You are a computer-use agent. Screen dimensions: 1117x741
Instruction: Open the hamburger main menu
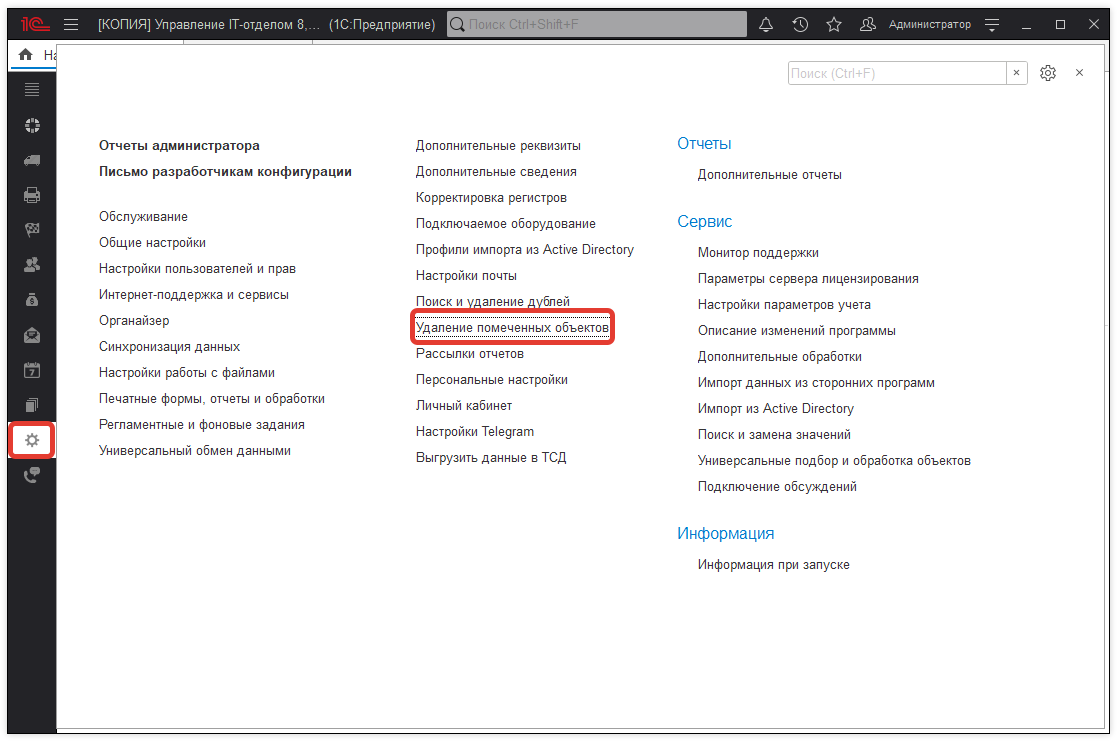(x=70, y=24)
